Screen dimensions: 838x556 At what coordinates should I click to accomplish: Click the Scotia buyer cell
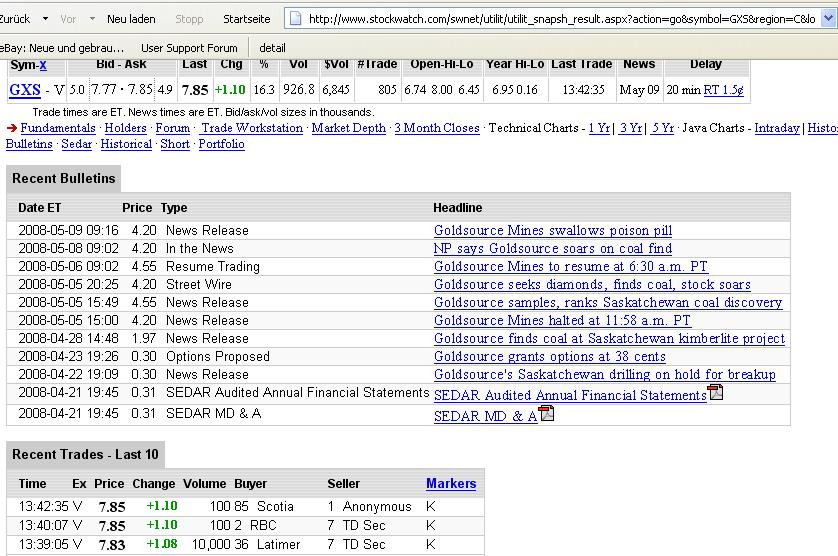(275, 506)
